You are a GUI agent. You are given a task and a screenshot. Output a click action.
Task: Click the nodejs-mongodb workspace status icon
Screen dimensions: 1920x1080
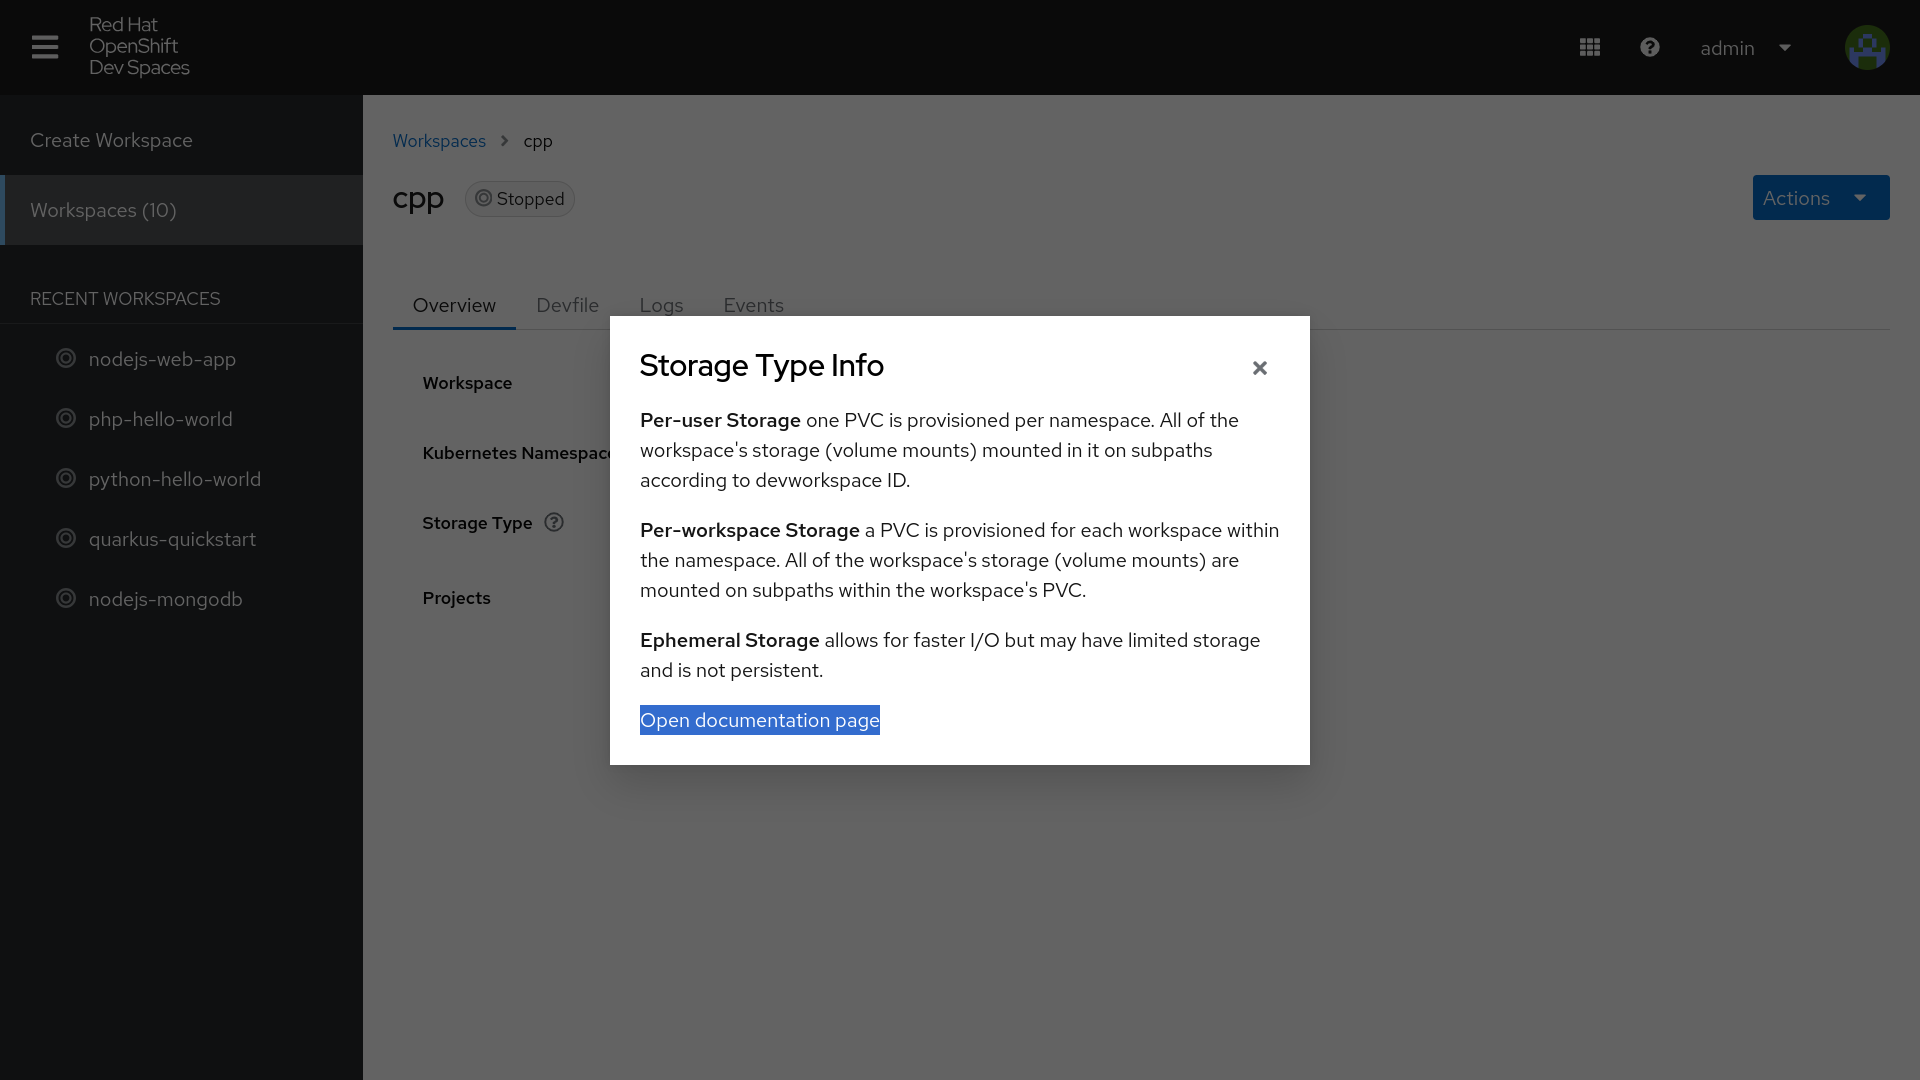pyautogui.click(x=66, y=598)
